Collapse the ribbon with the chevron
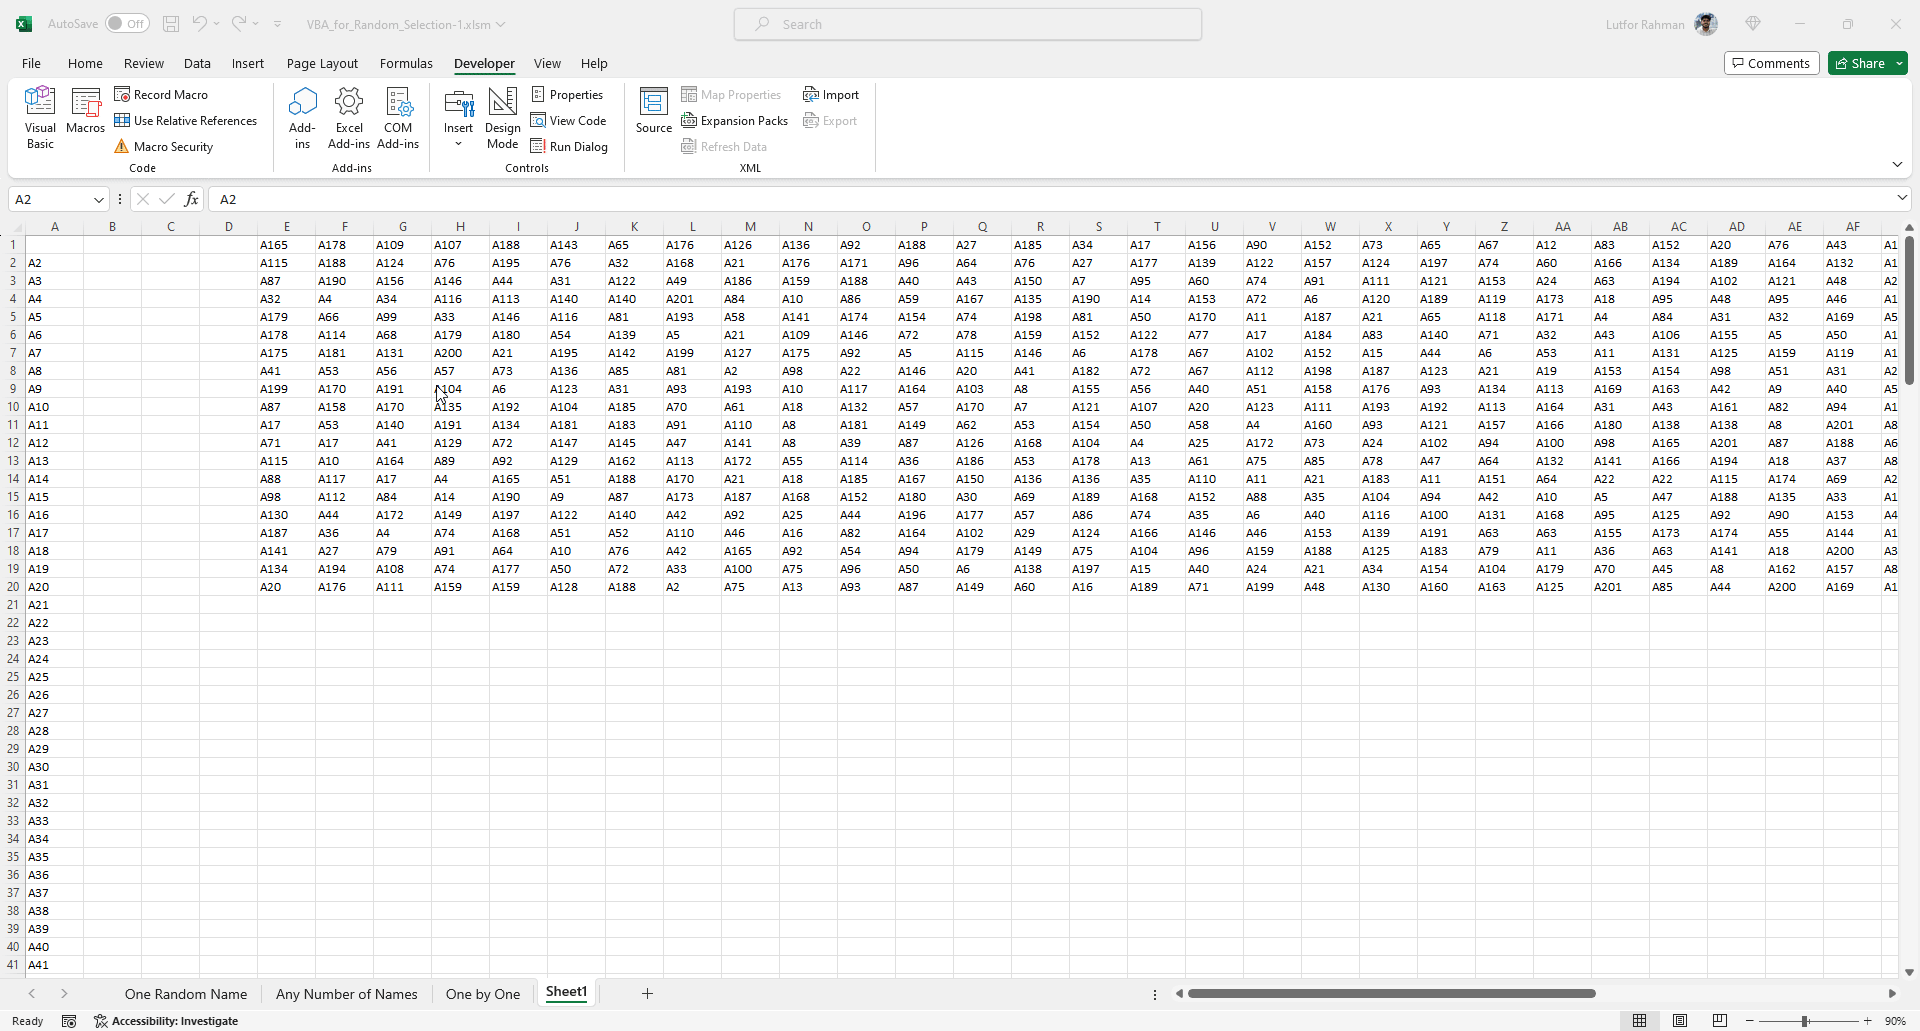Viewport: 1920px width, 1031px height. (x=1897, y=164)
